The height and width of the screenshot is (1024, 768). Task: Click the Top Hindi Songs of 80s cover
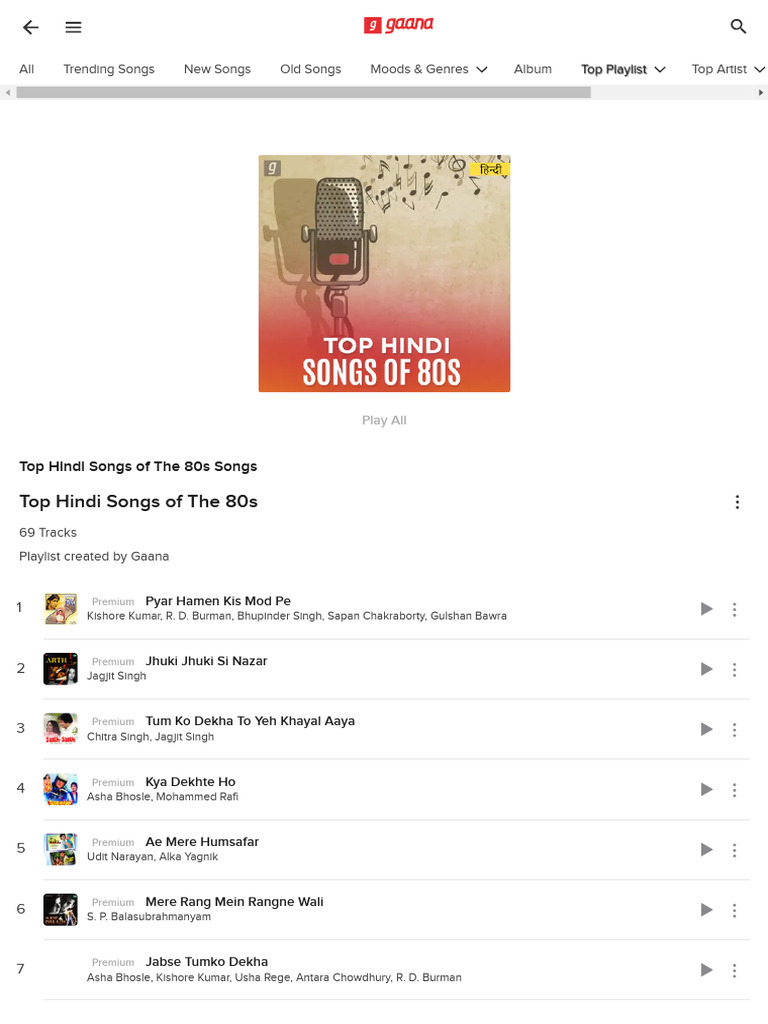384,273
